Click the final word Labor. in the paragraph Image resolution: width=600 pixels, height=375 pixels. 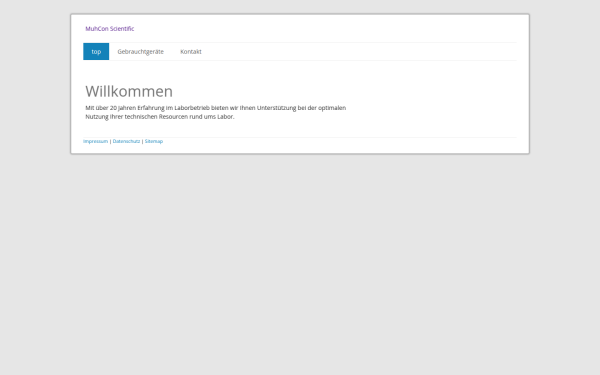[x=226, y=117]
